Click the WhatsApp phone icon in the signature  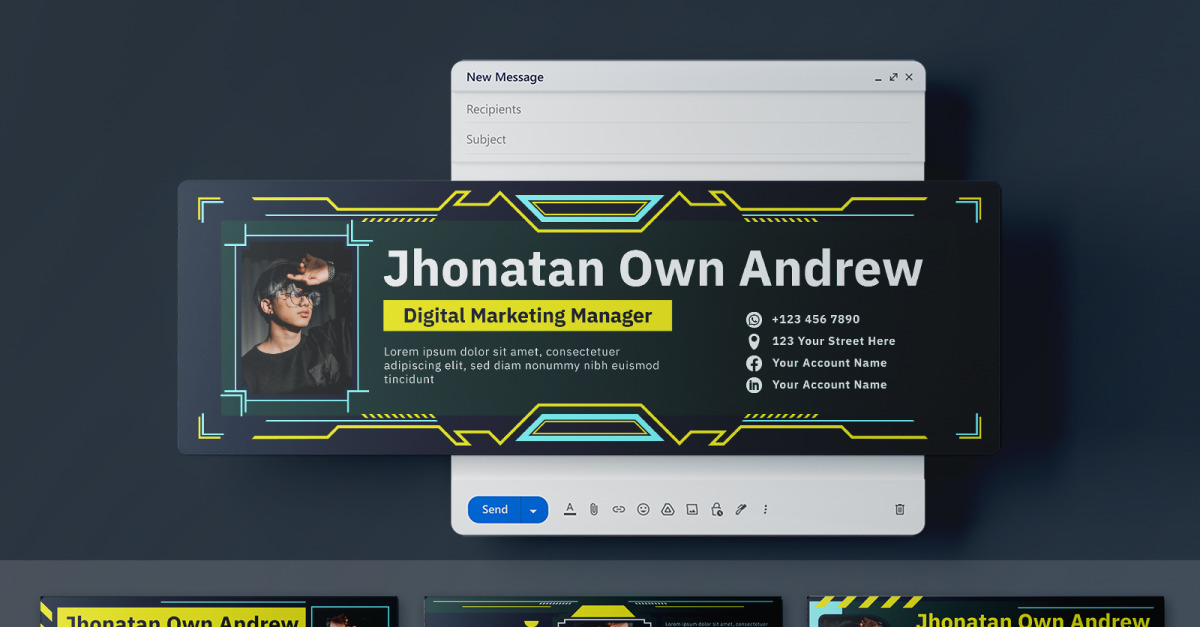[x=753, y=319]
